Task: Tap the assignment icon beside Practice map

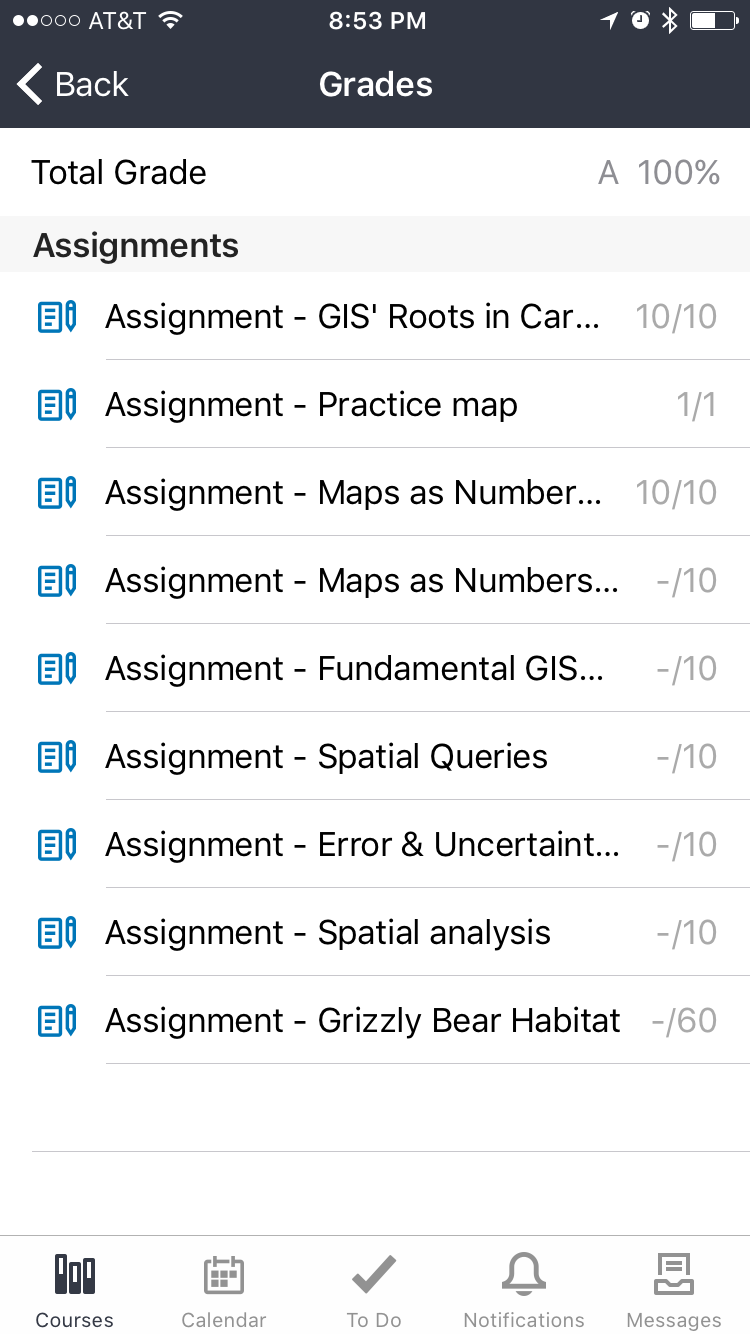Action: (57, 405)
